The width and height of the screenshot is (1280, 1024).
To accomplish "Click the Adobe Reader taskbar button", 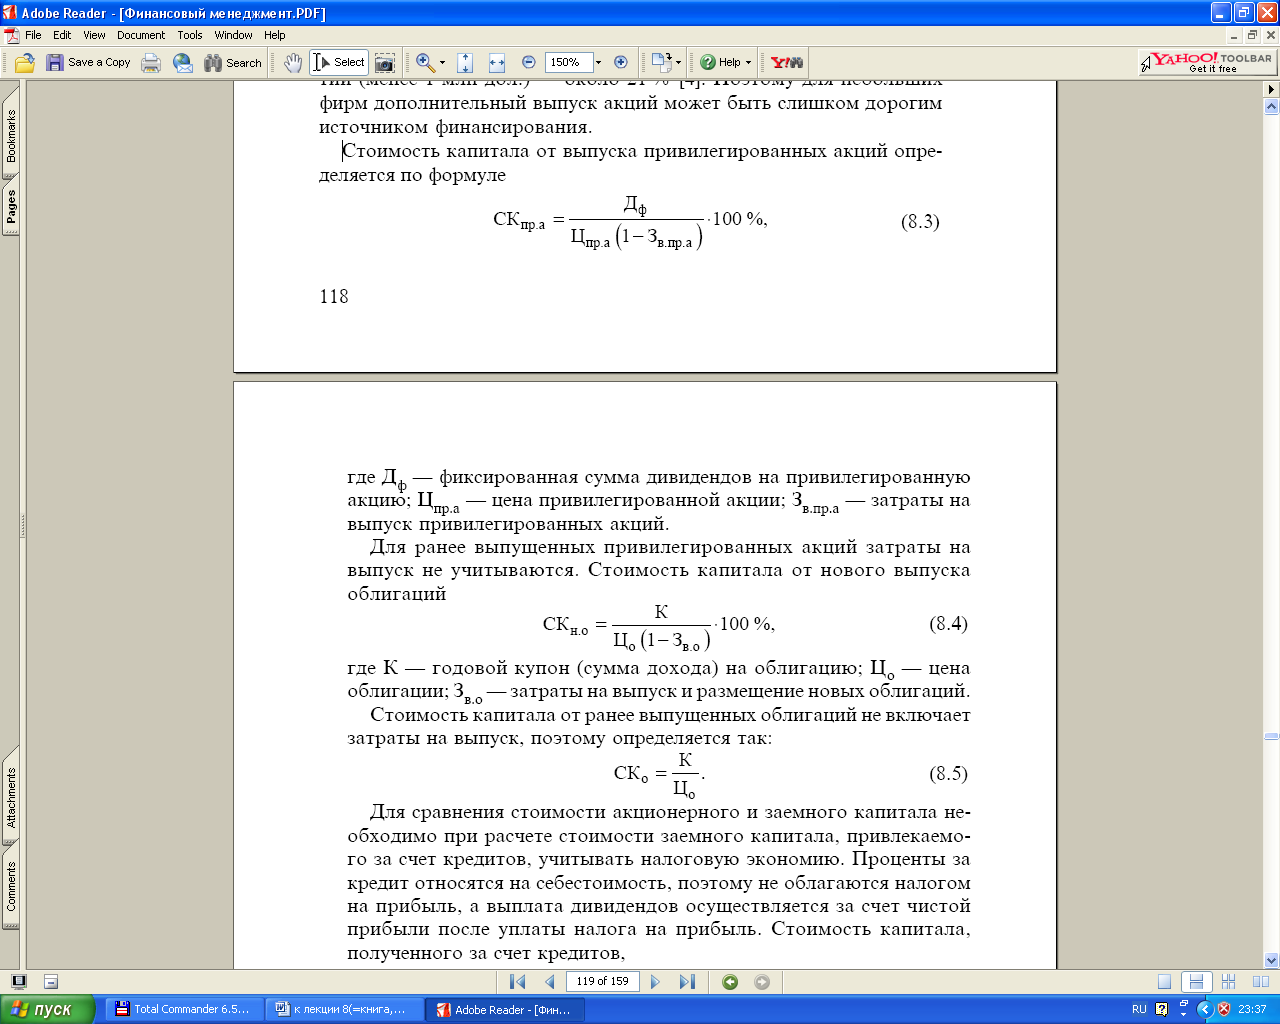I will coord(505,1009).
